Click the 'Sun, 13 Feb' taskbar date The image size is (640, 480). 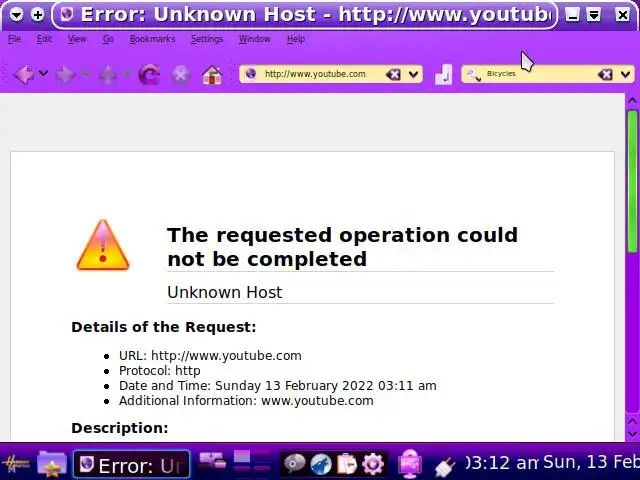590,462
